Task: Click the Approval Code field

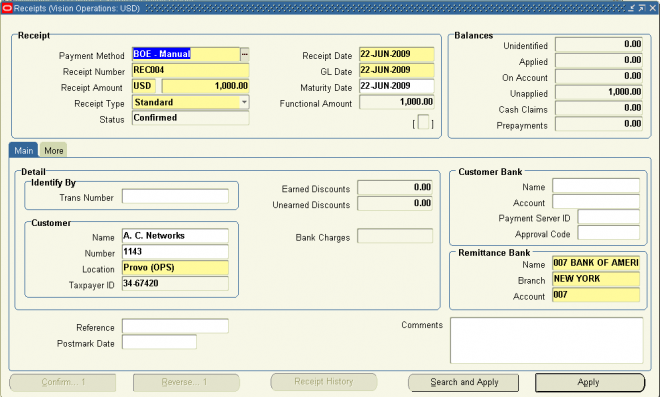Action: pos(609,233)
